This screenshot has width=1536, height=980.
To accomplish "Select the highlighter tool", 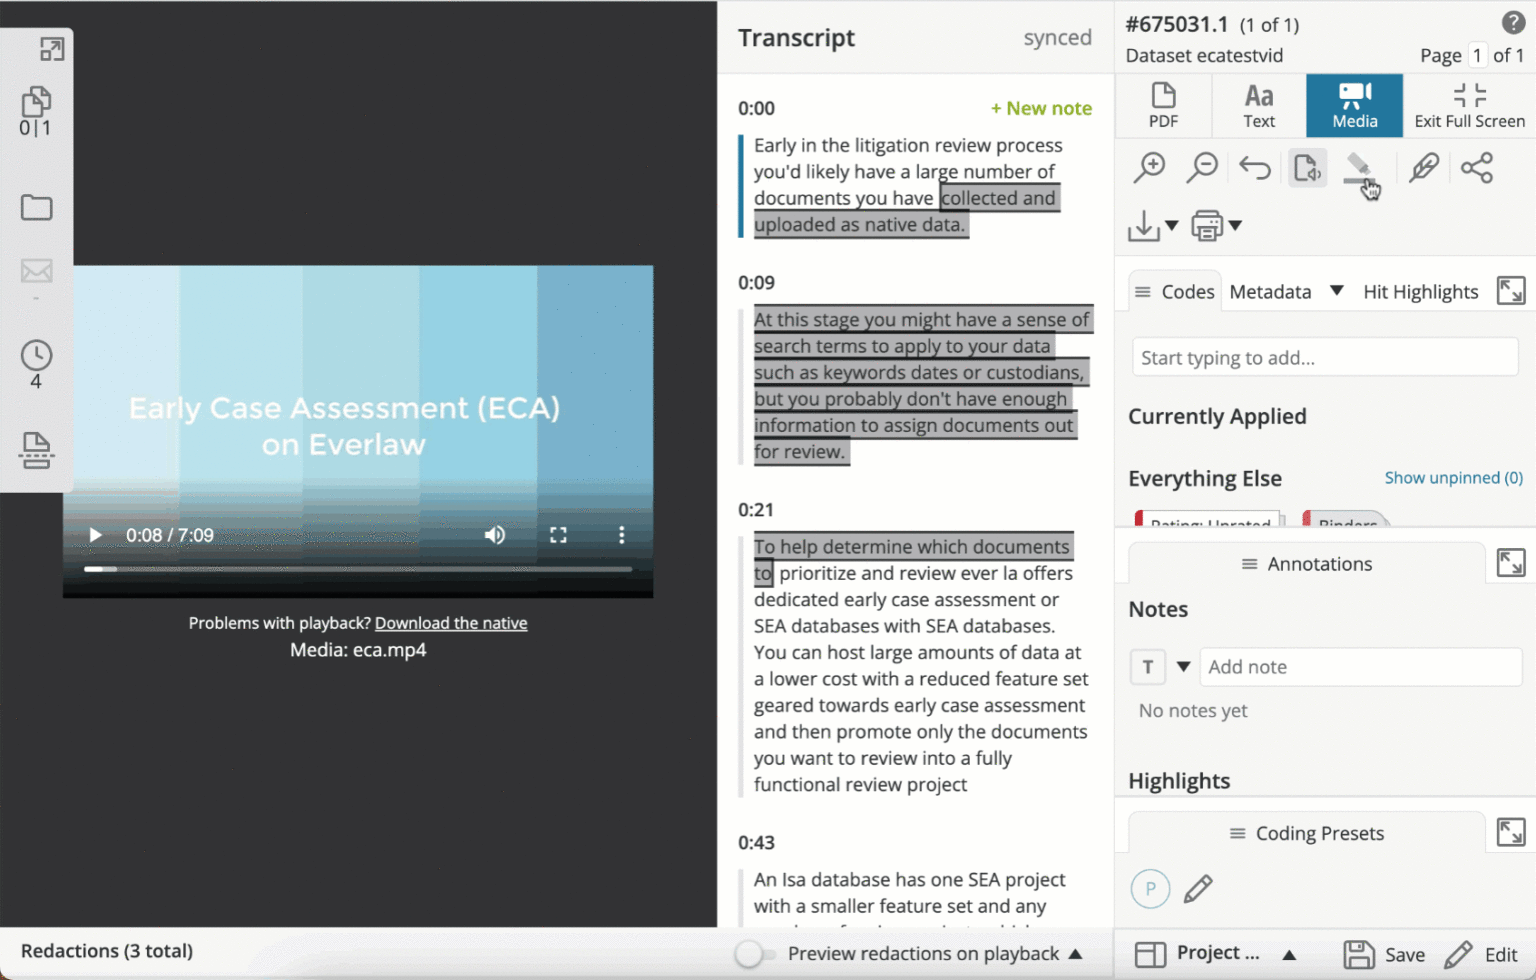I will click(x=1359, y=168).
